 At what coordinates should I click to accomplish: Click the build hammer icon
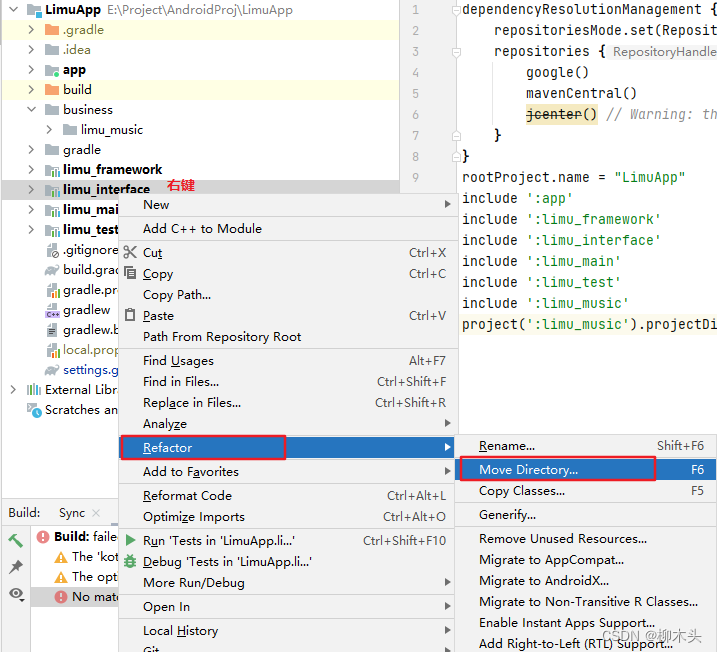click(16, 540)
